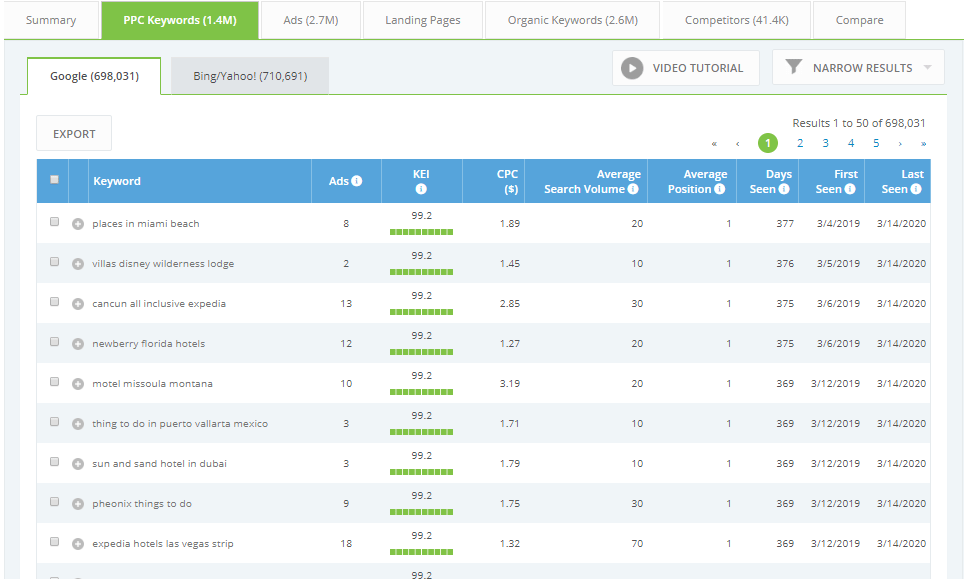Toggle the select-all checkbox in table header

tap(54, 180)
